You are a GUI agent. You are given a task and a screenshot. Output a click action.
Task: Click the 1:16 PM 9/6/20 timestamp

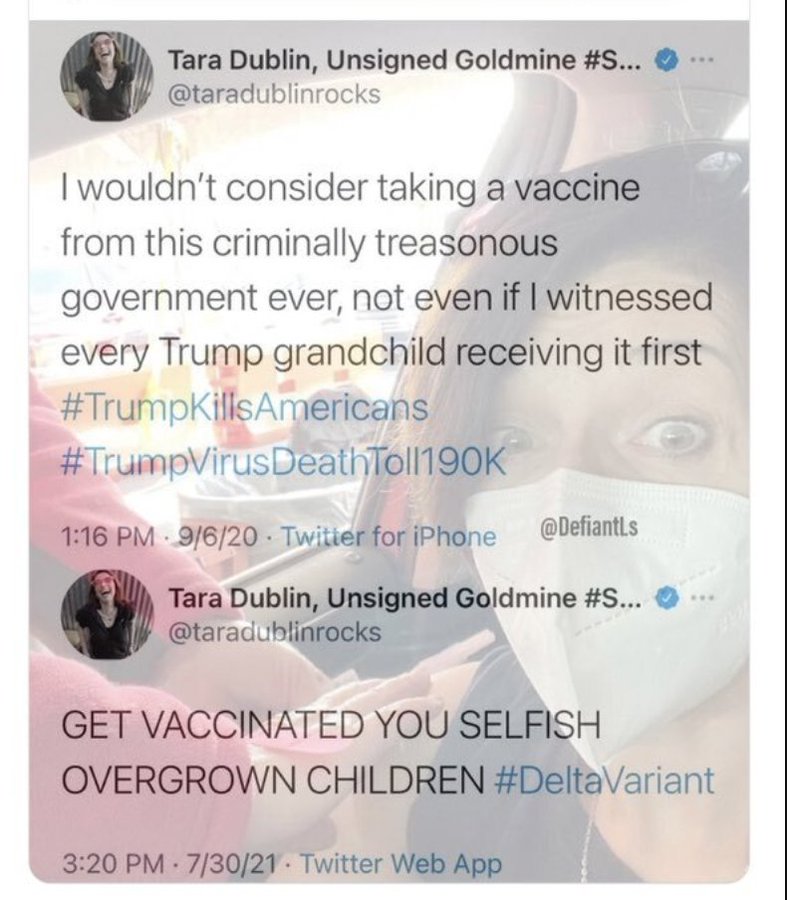point(159,537)
